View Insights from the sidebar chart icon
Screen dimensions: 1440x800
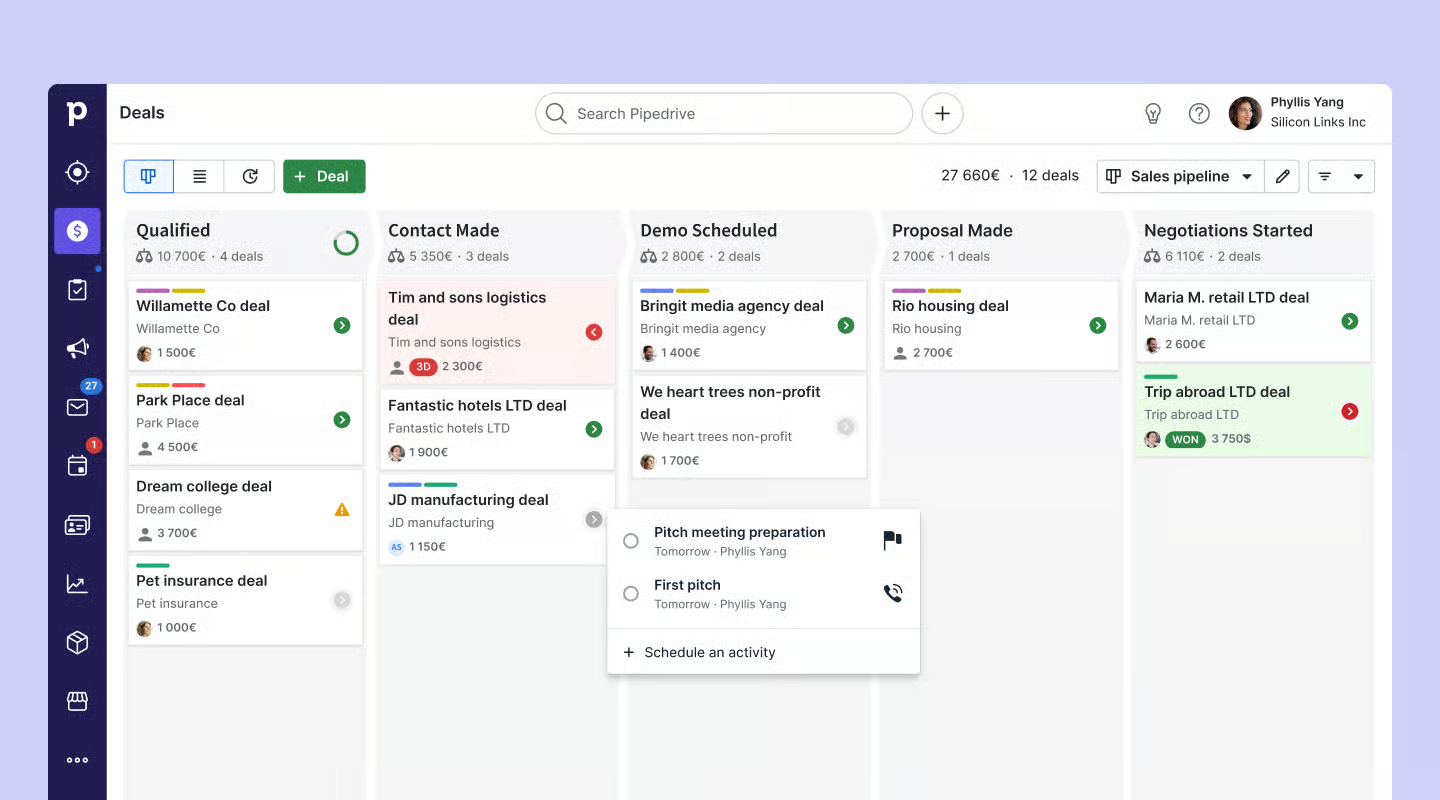point(77,583)
